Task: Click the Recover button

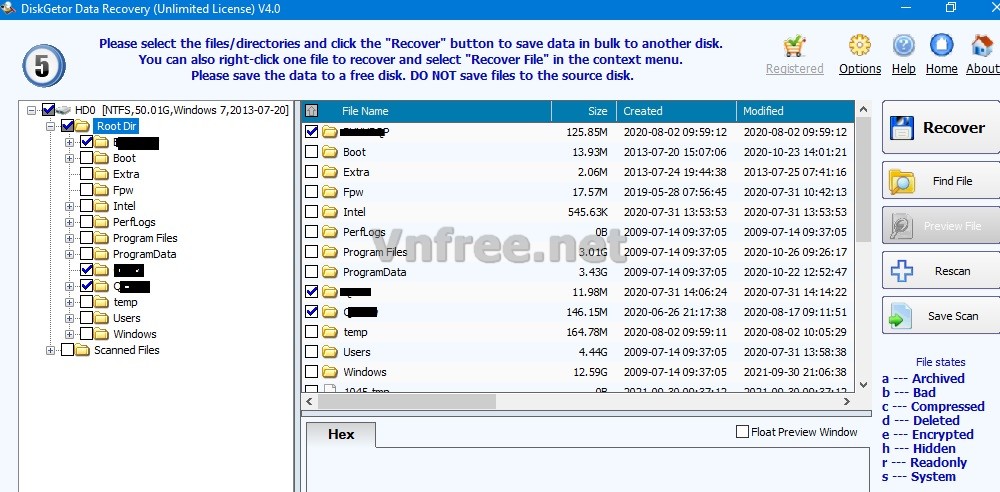Action: (941, 128)
